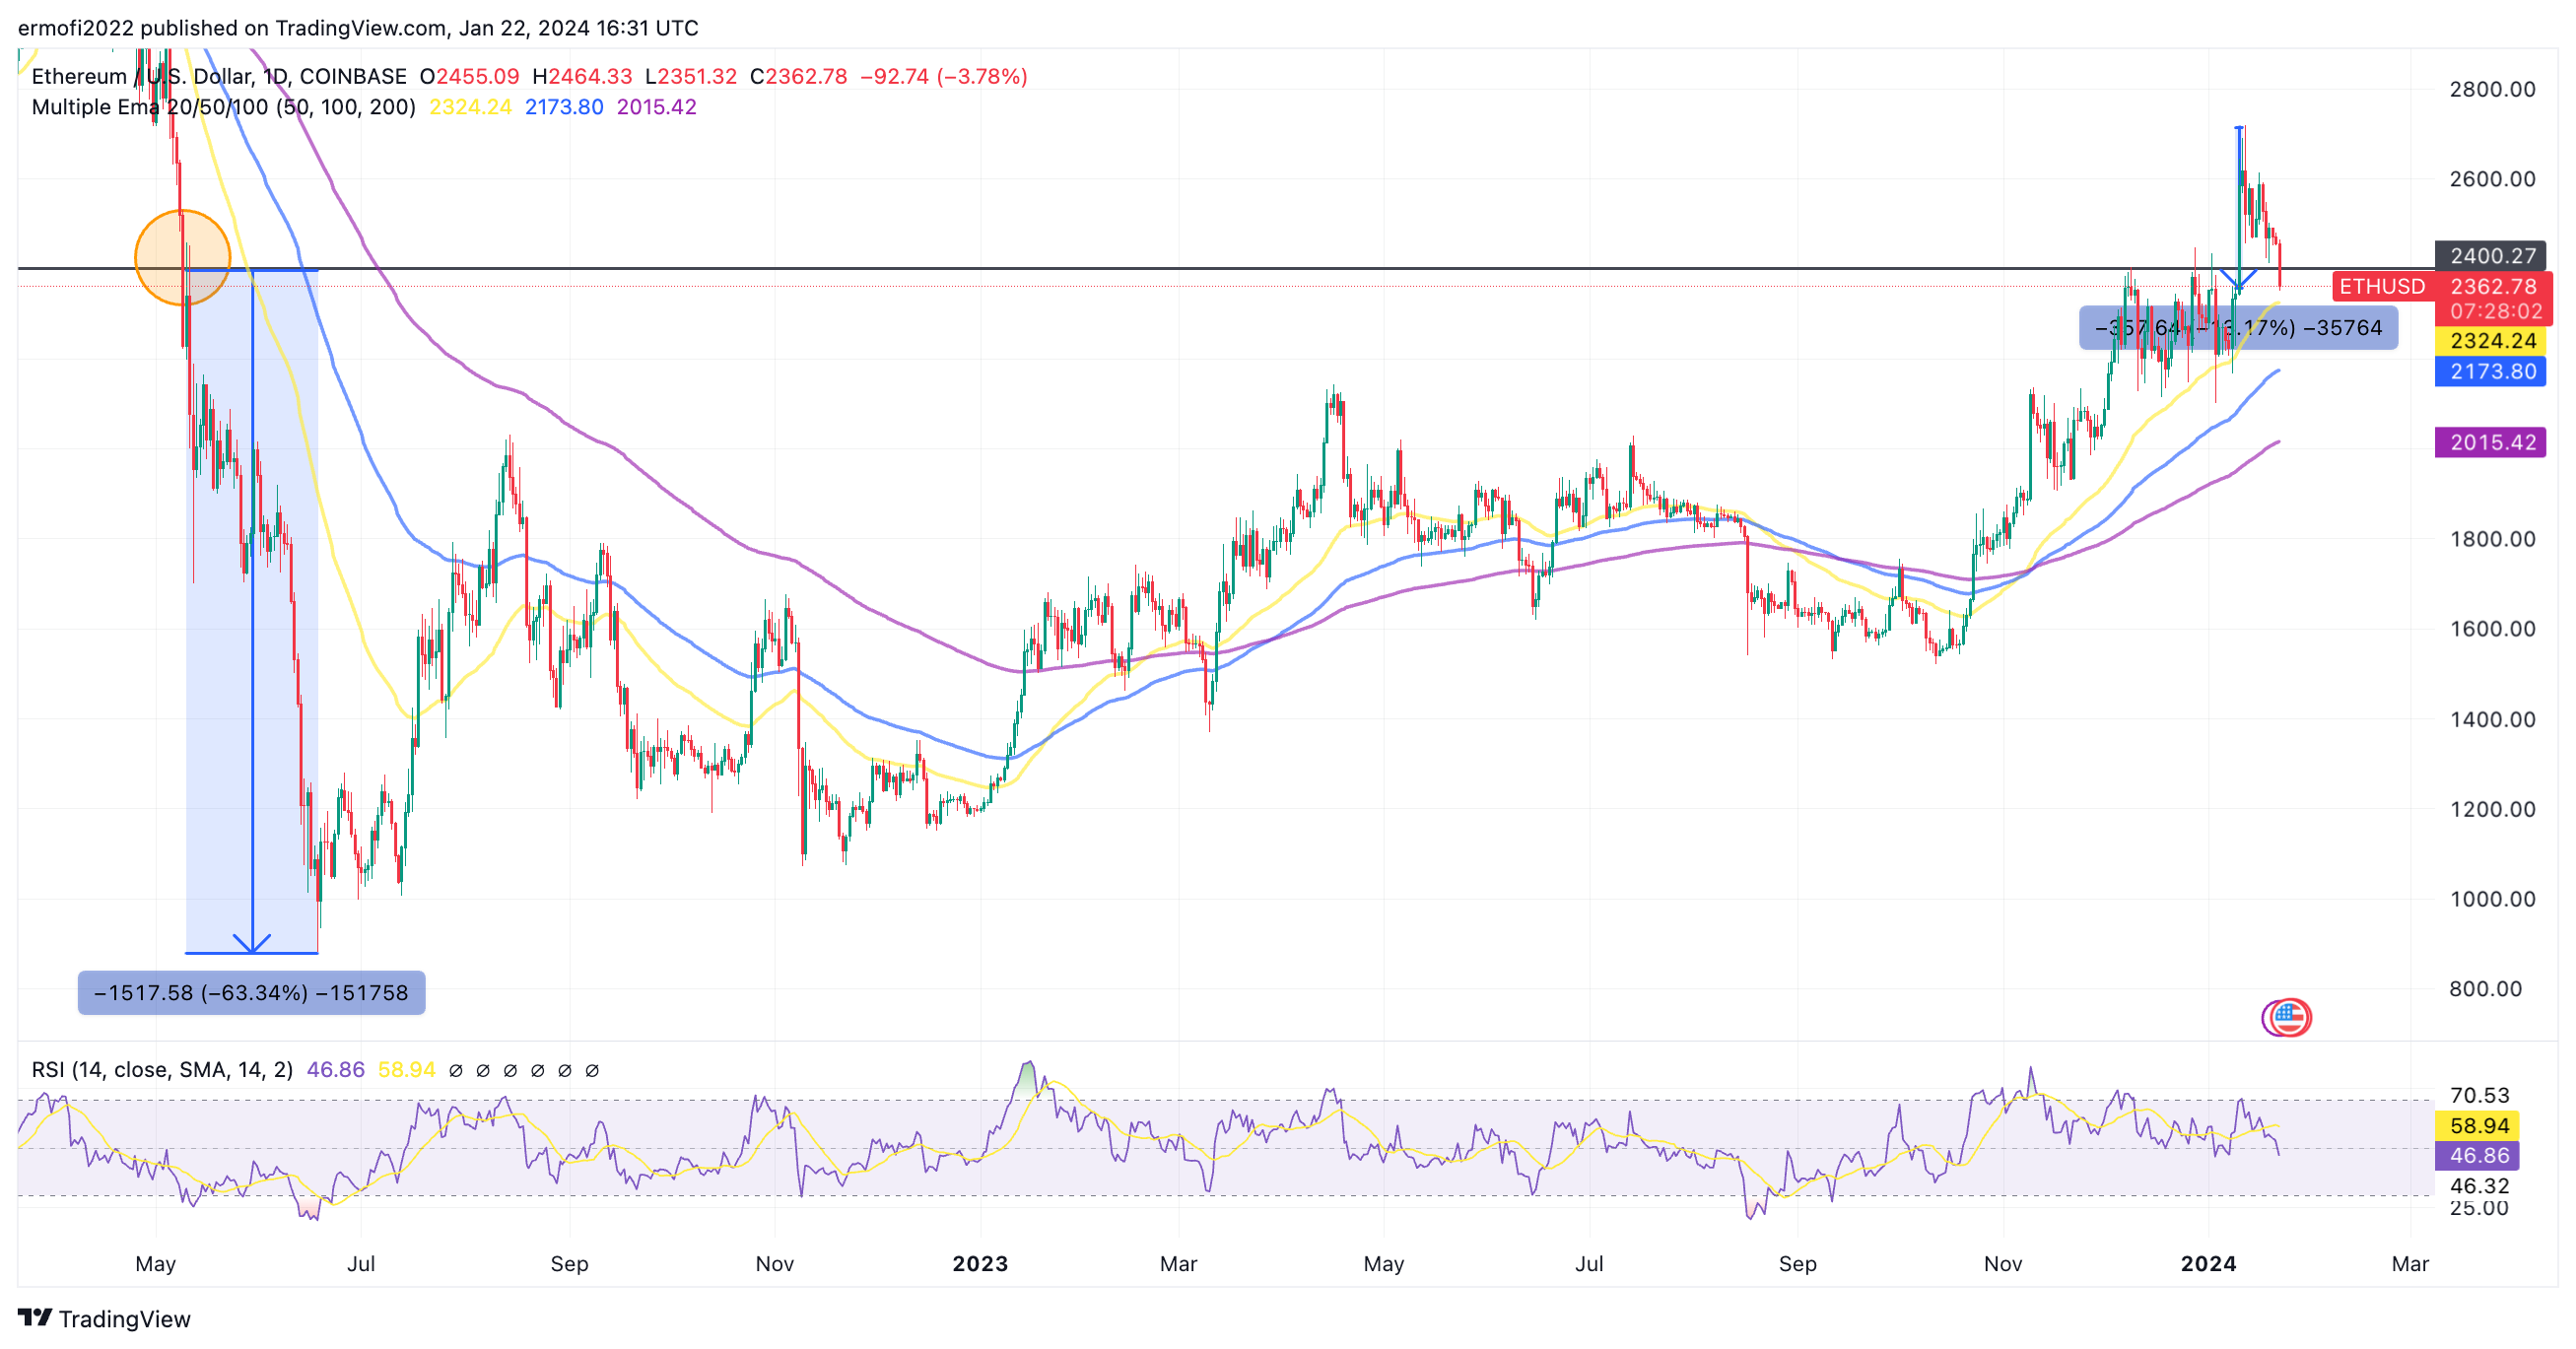Click the 1200.00 price axis label

tap(2492, 809)
